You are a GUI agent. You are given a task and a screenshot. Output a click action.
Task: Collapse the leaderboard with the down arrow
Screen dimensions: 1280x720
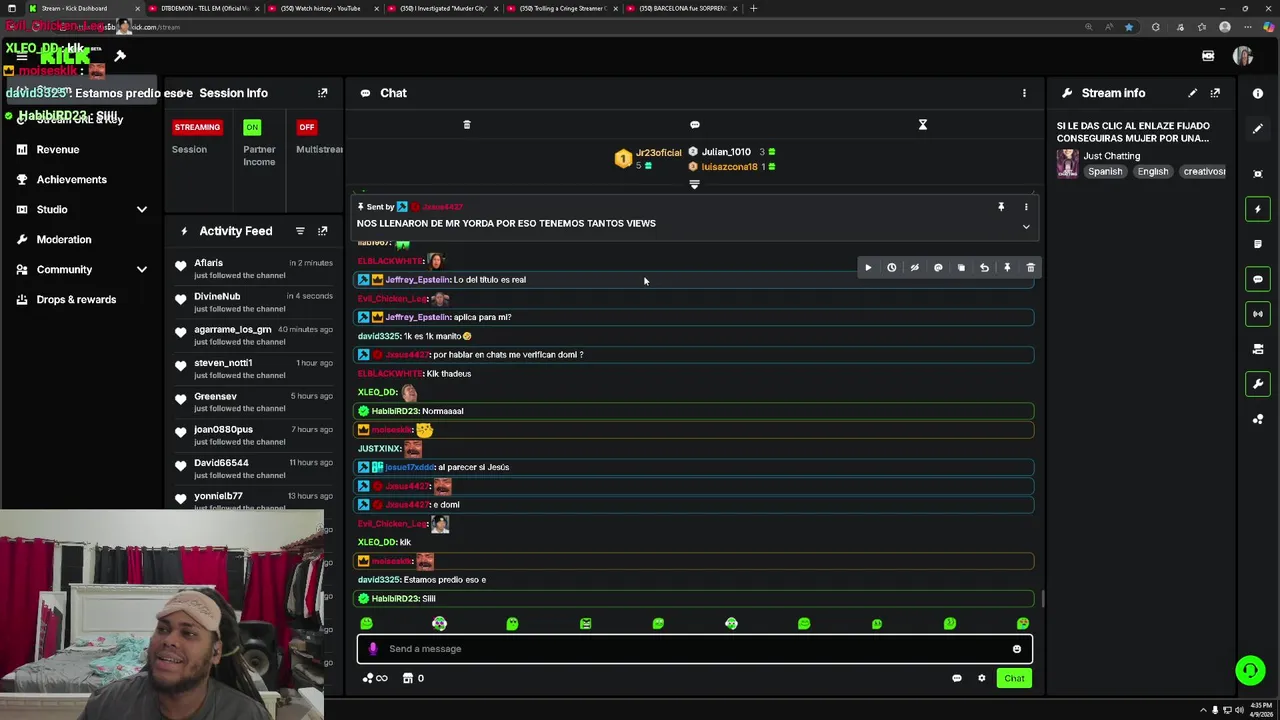point(694,184)
